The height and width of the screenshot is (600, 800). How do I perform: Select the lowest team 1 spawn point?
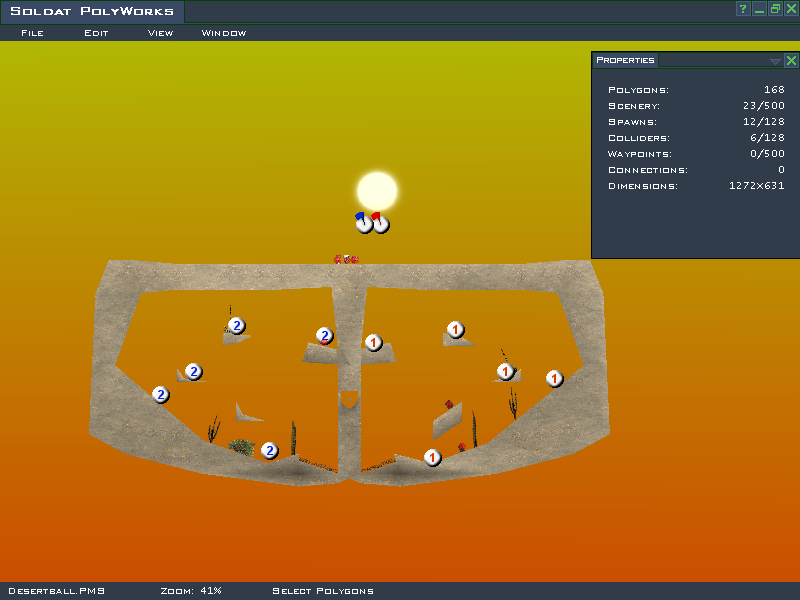click(432, 457)
